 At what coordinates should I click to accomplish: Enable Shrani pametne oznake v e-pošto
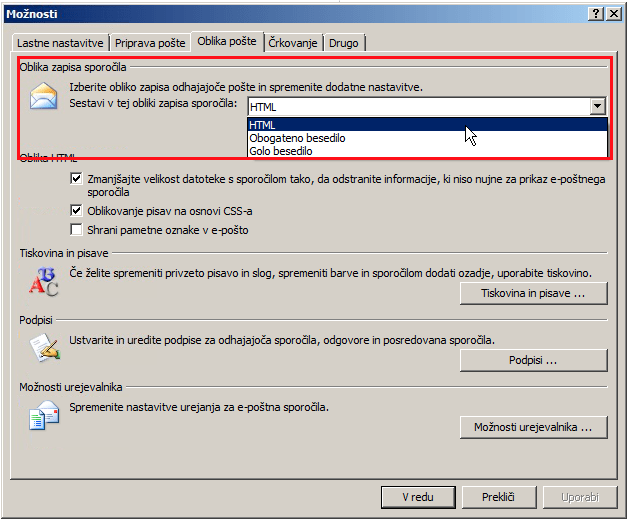(x=77, y=230)
